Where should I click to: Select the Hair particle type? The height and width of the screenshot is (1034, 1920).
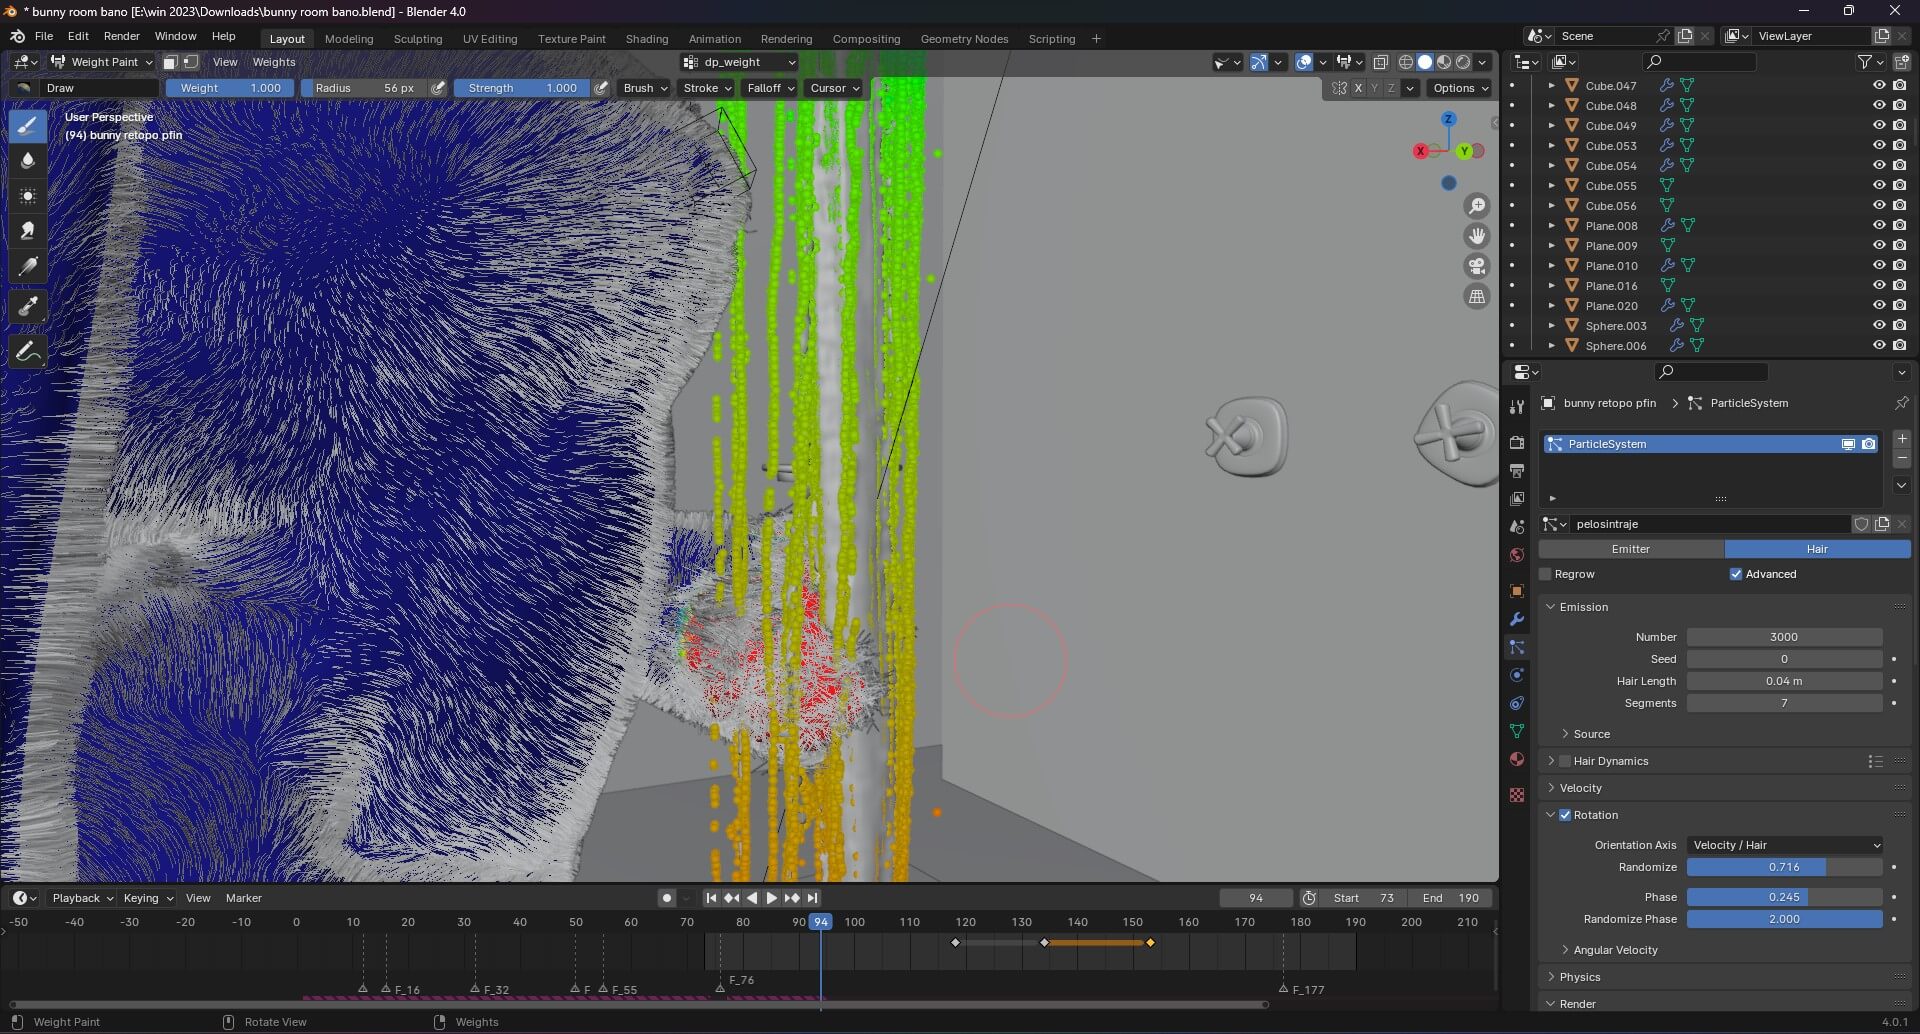tap(1817, 549)
